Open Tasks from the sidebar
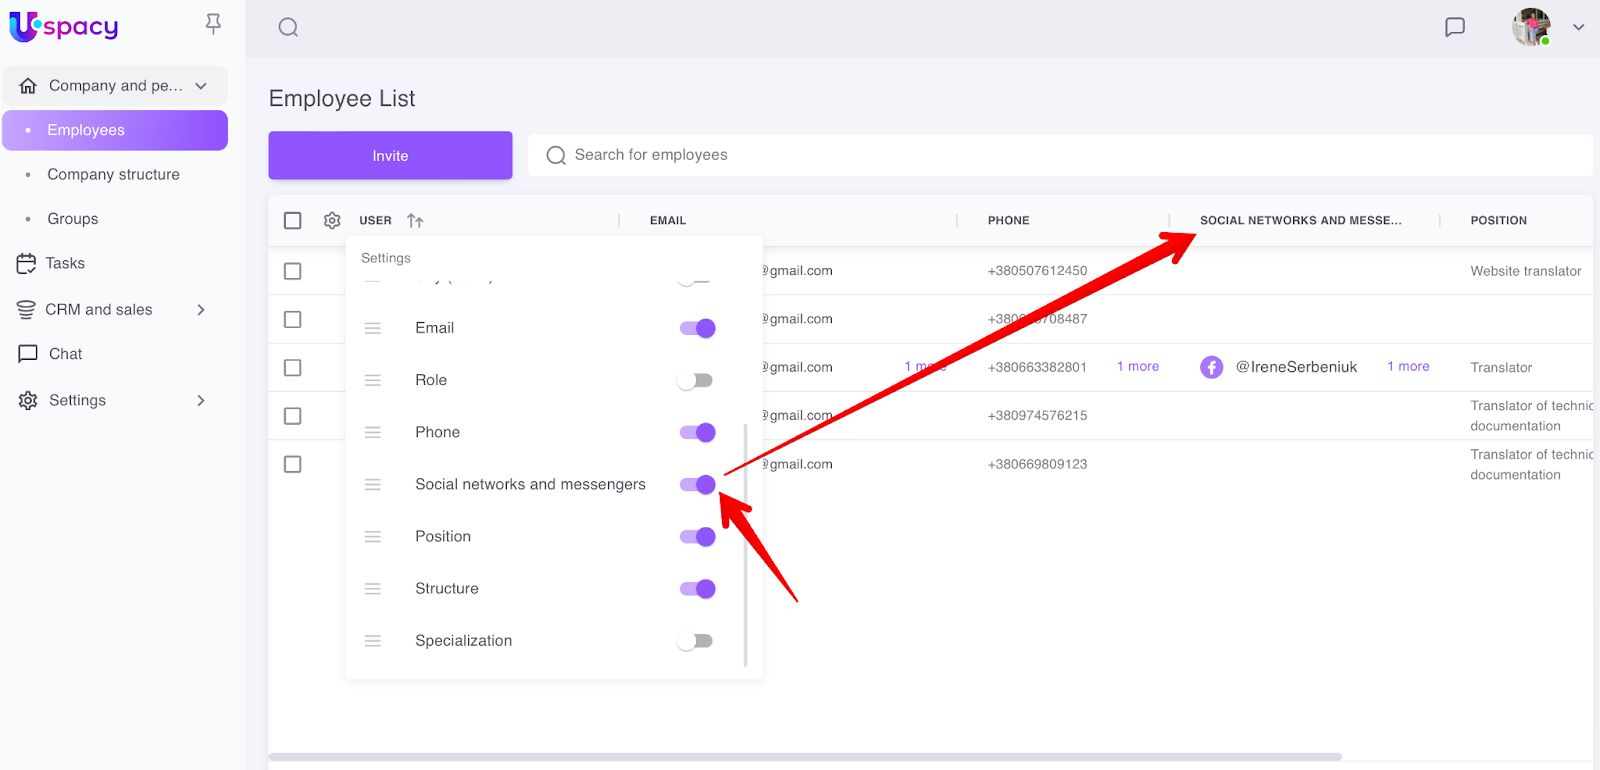 point(65,263)
